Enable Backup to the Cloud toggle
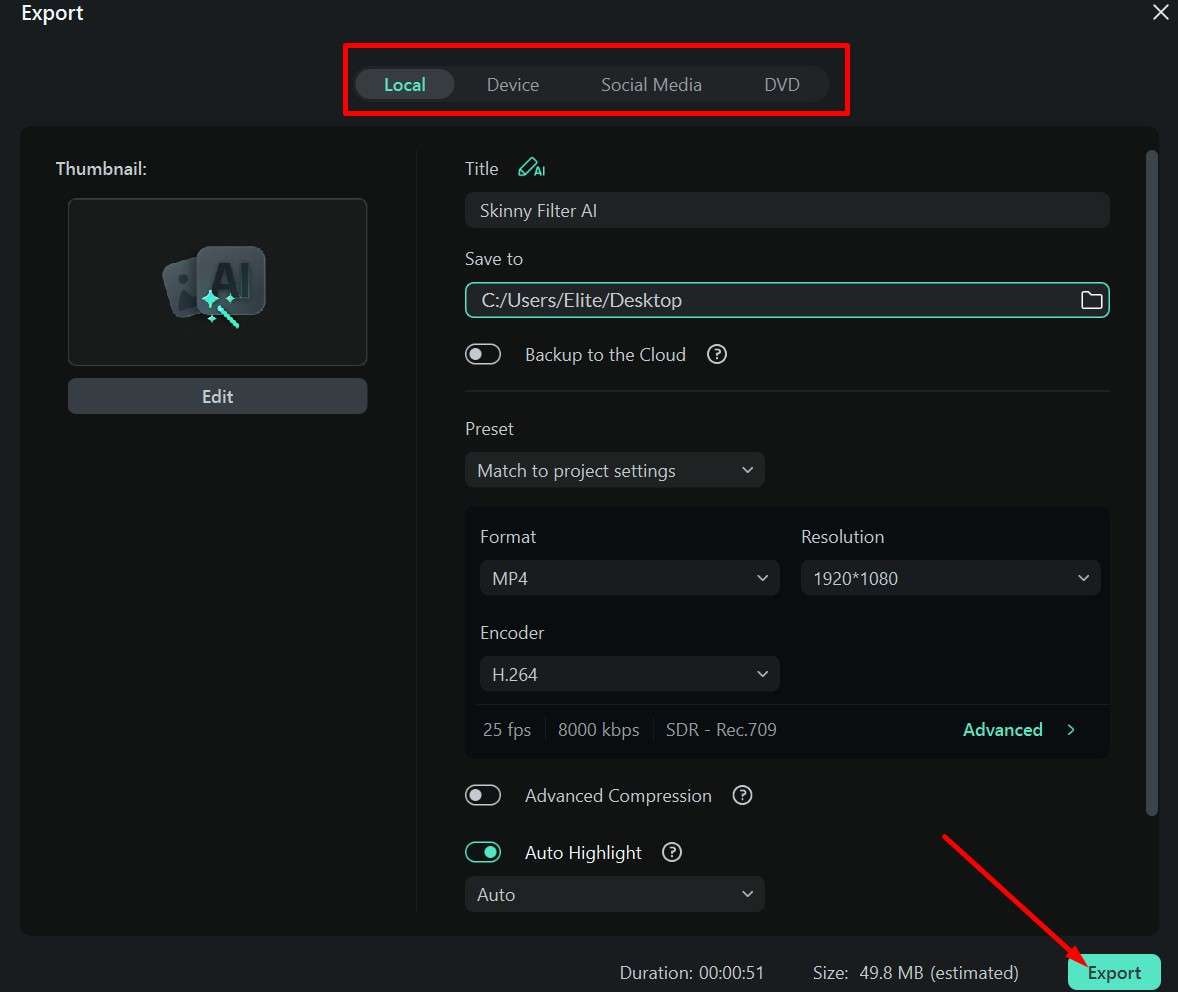 coord(483,354)
